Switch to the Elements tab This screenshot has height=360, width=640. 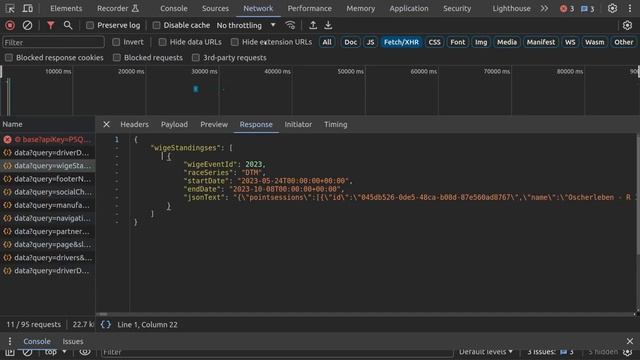(x=66, y=9)
